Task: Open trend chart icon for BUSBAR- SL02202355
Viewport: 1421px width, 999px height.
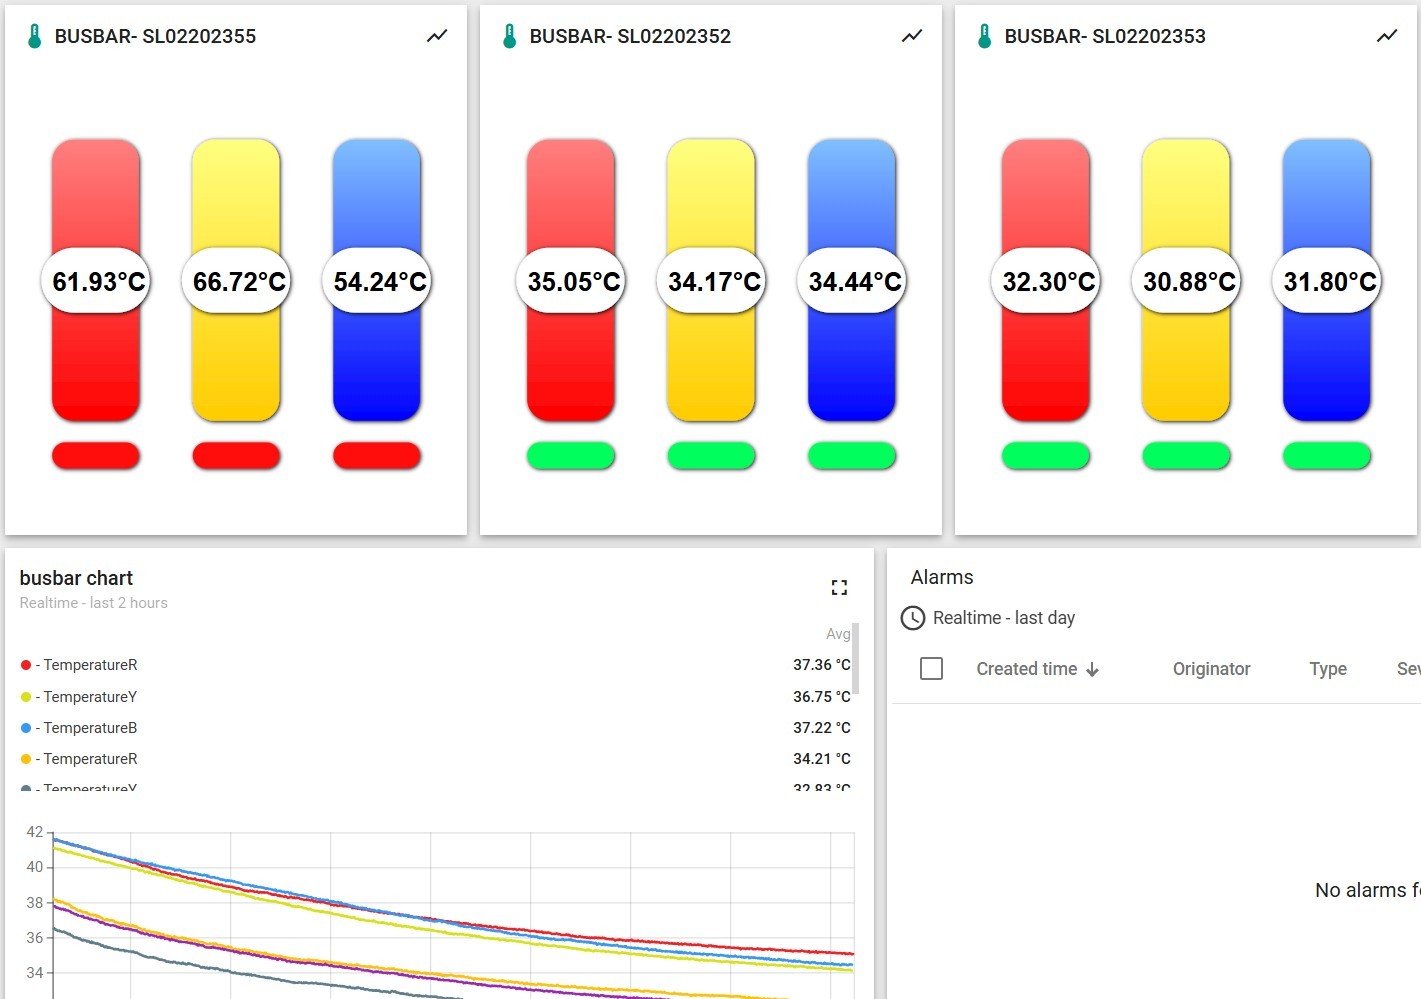Action: [437, 36]
